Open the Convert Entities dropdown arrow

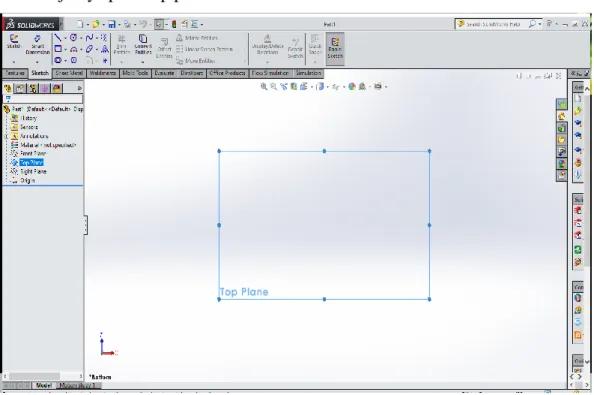(143, 62)
